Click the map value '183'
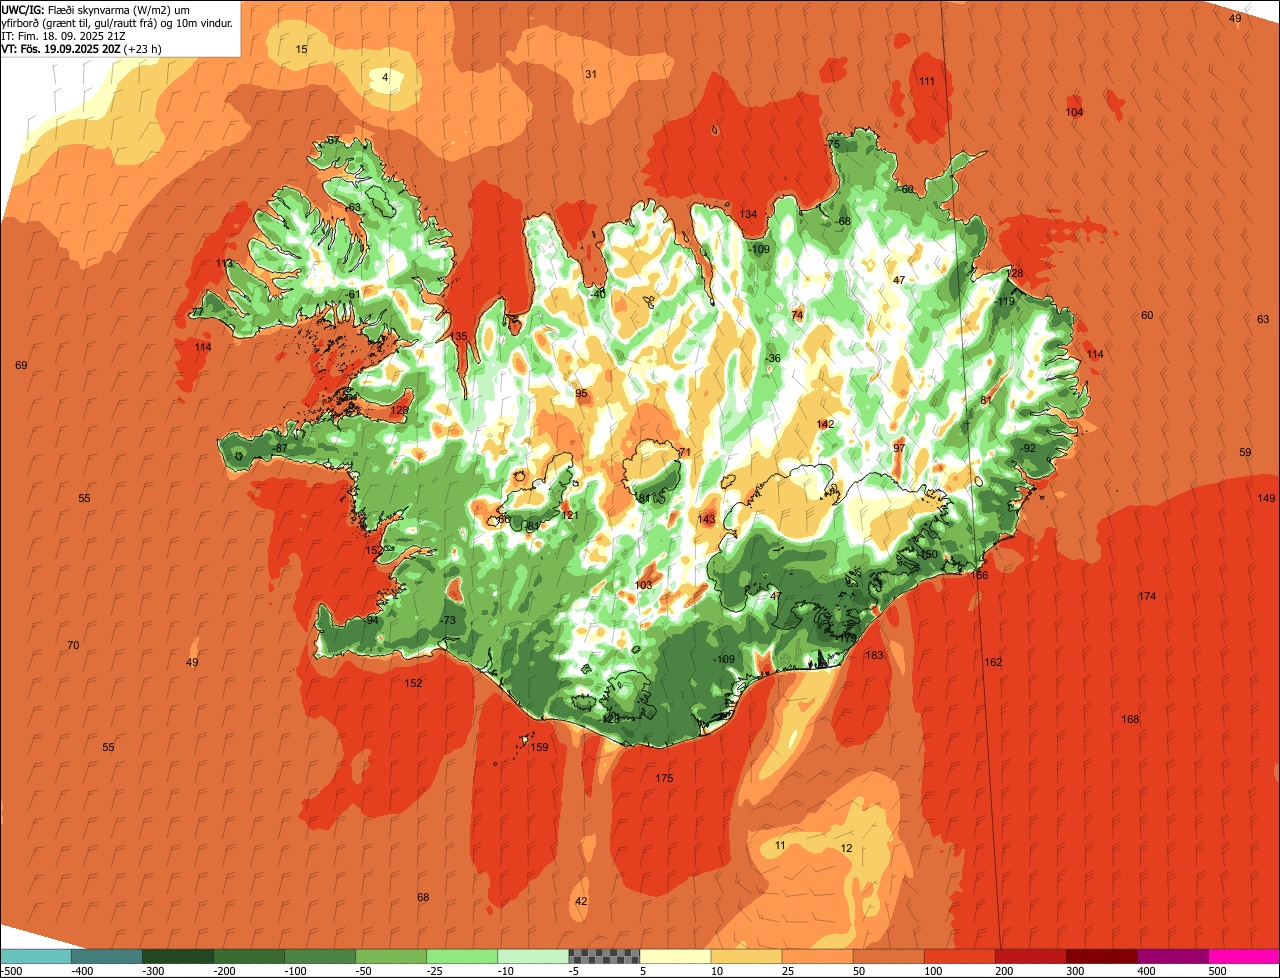 tap(874, 655)
